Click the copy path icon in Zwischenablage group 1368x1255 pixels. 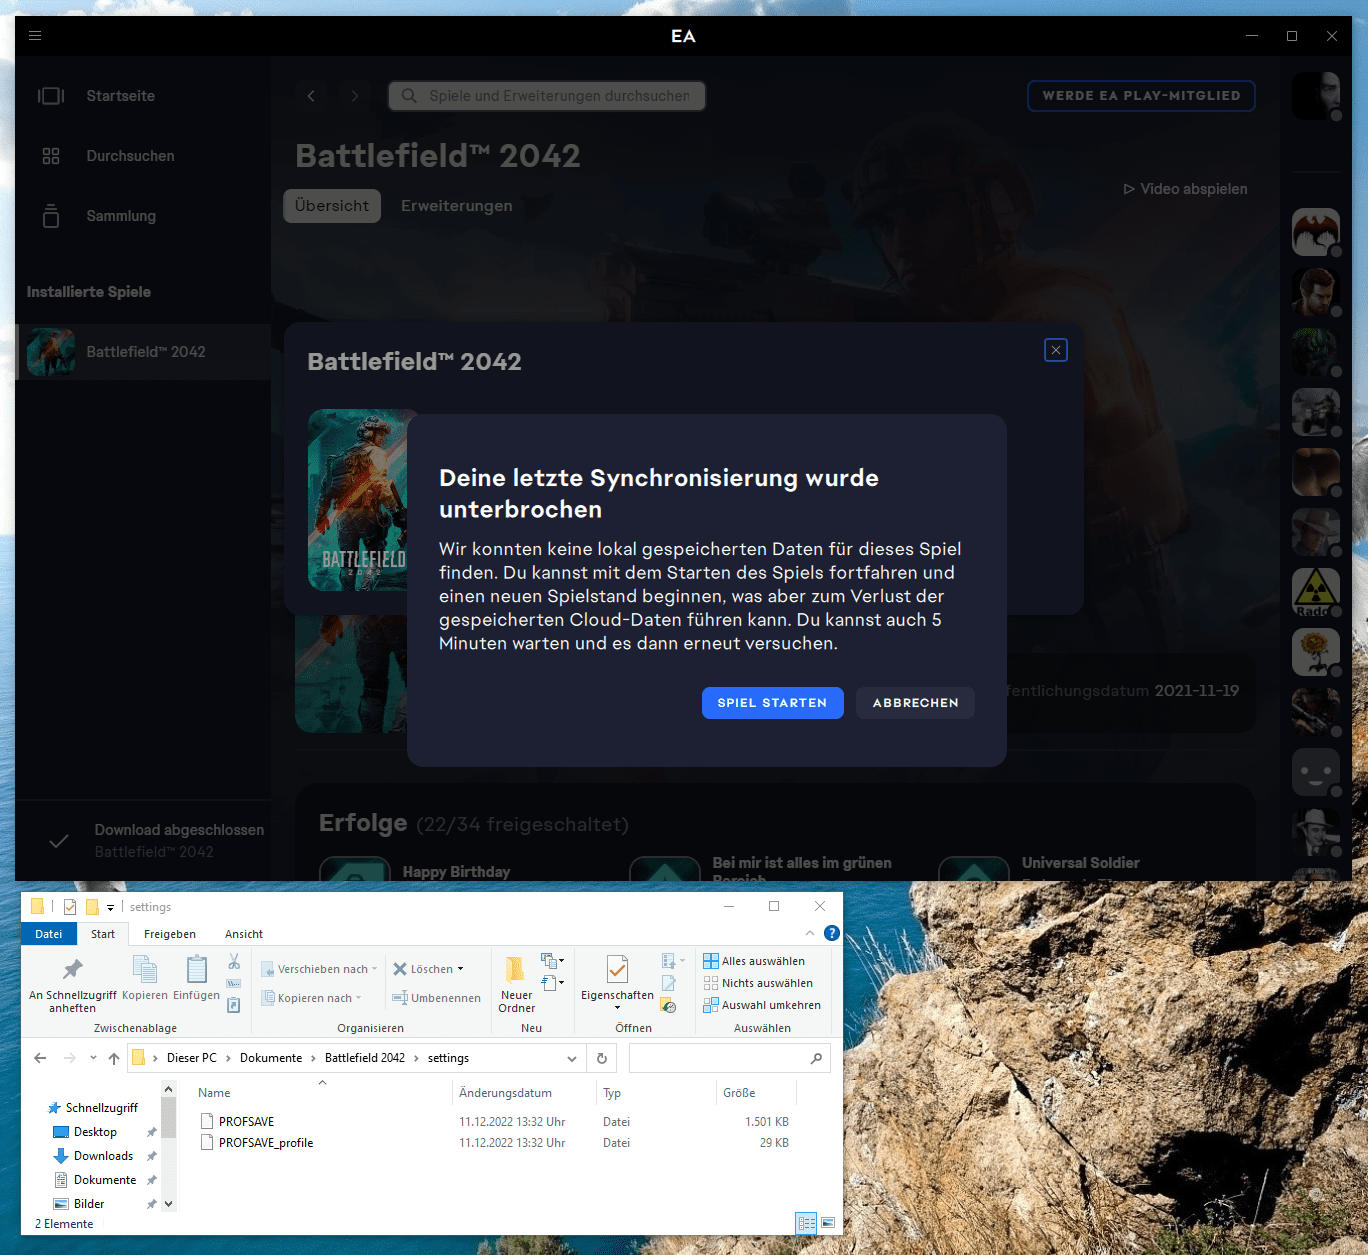[x=234, y=984]
